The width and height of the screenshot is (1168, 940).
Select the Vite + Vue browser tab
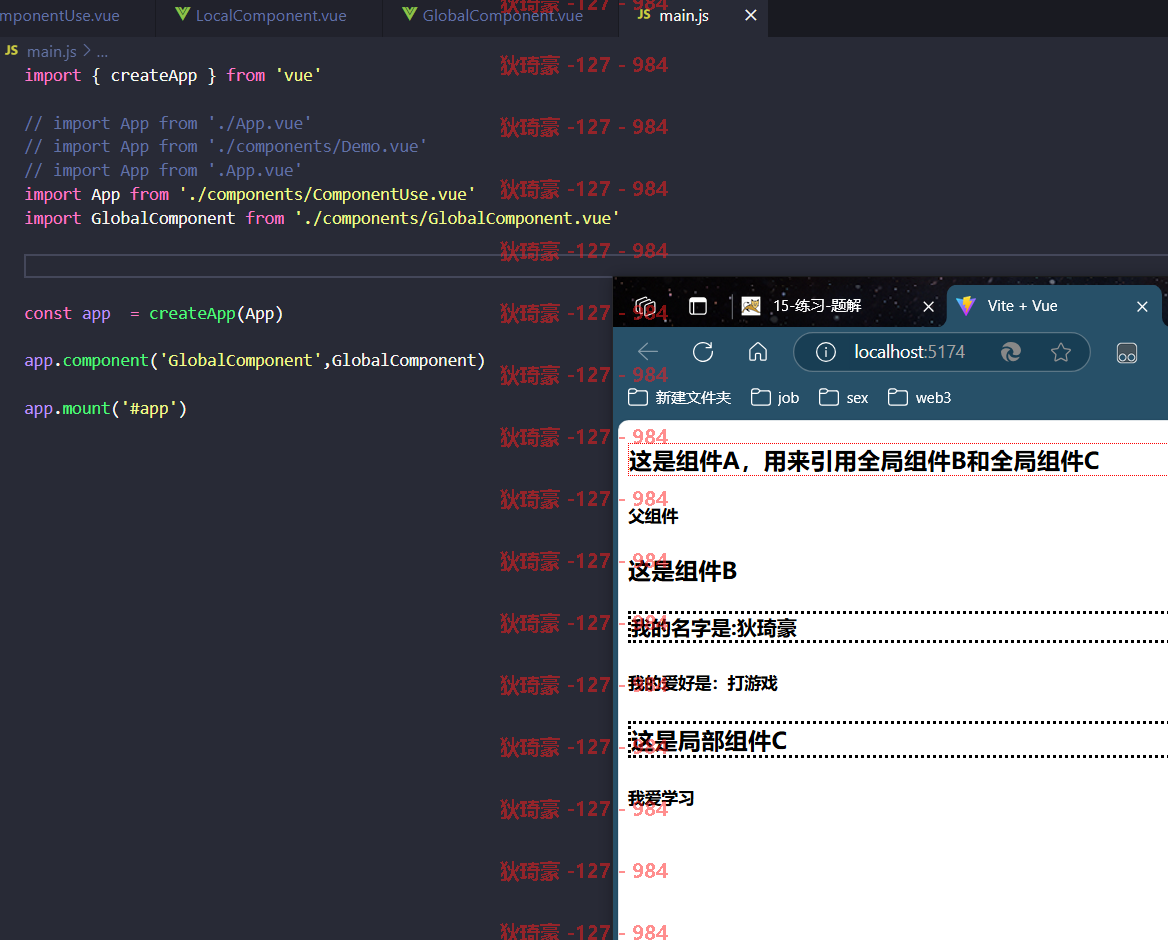(x=1053, y=306)
